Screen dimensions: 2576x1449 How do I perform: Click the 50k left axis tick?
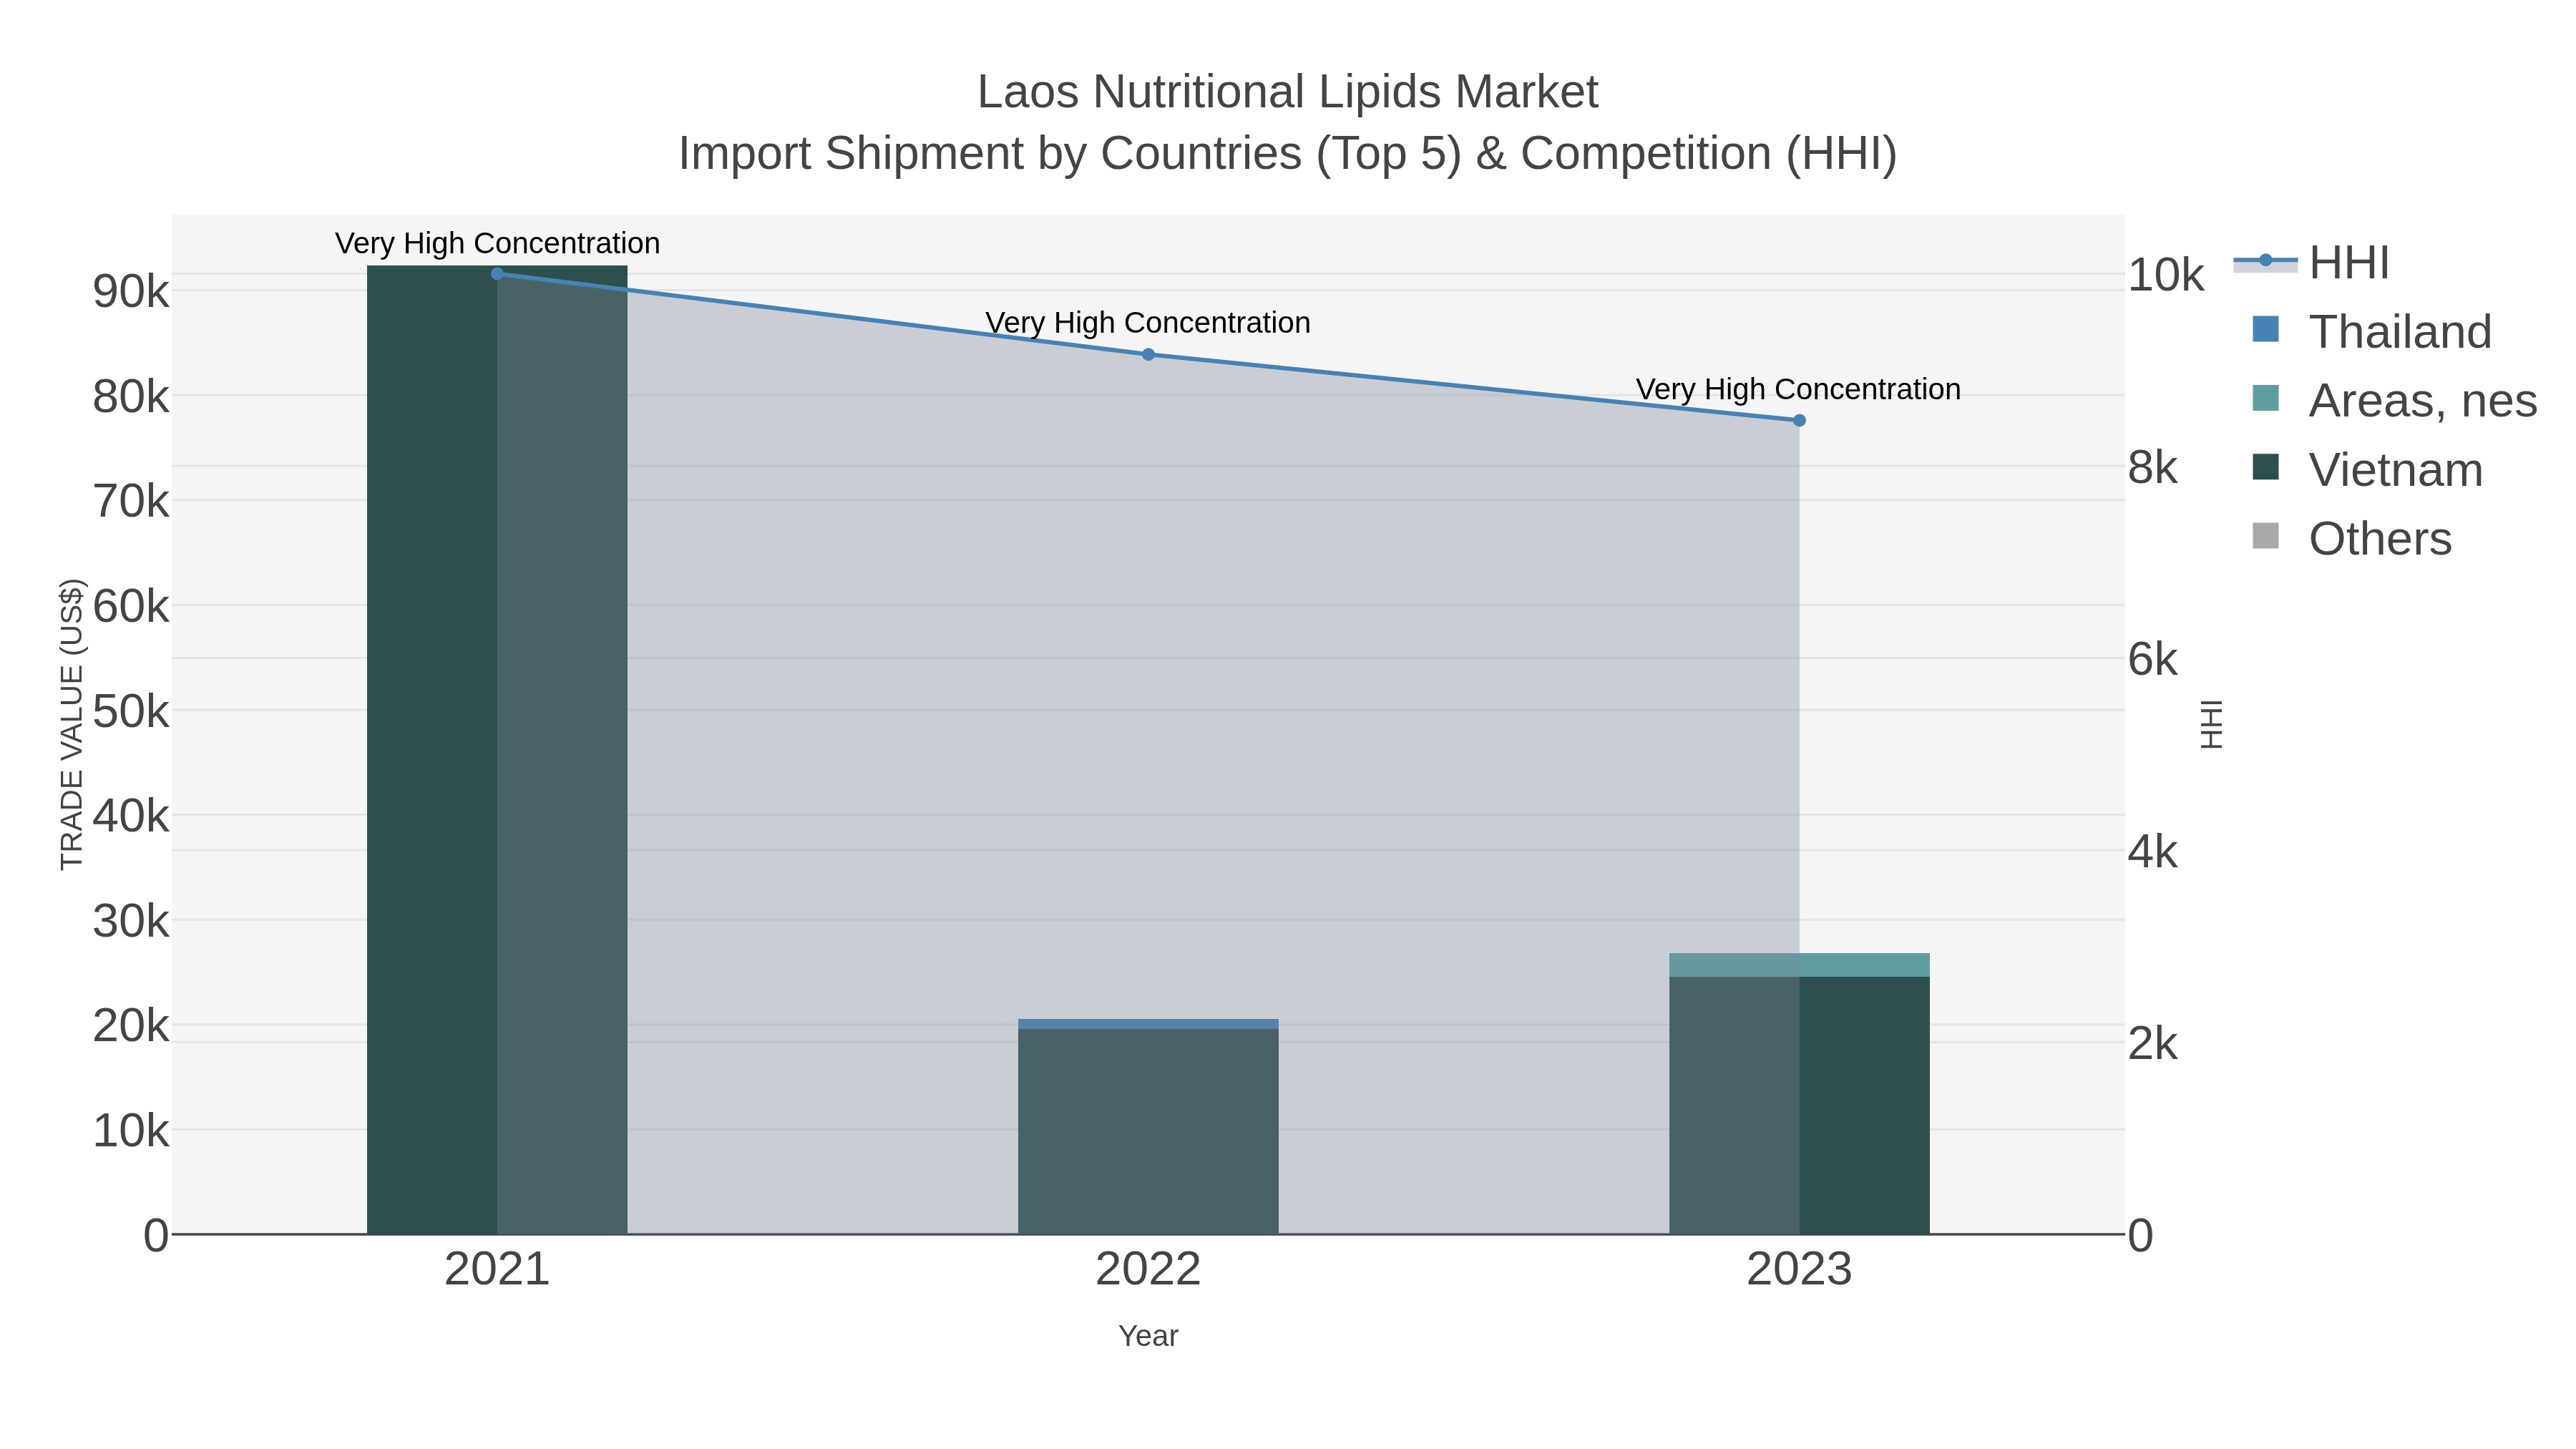(x=131, y=712)
